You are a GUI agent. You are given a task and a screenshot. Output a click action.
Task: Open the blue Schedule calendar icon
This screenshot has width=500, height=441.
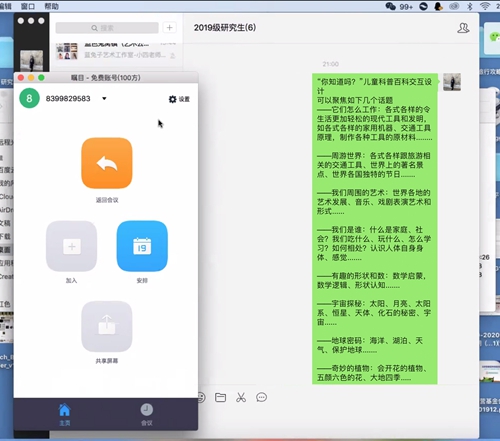[142, 246]
